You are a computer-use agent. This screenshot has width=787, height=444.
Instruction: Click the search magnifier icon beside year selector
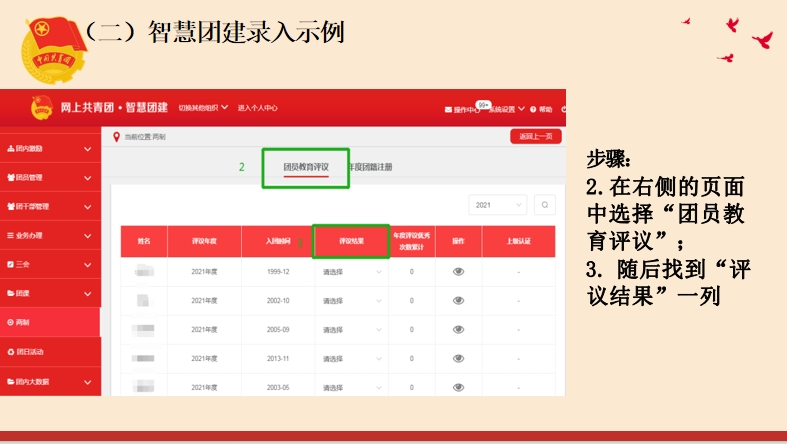544,204
